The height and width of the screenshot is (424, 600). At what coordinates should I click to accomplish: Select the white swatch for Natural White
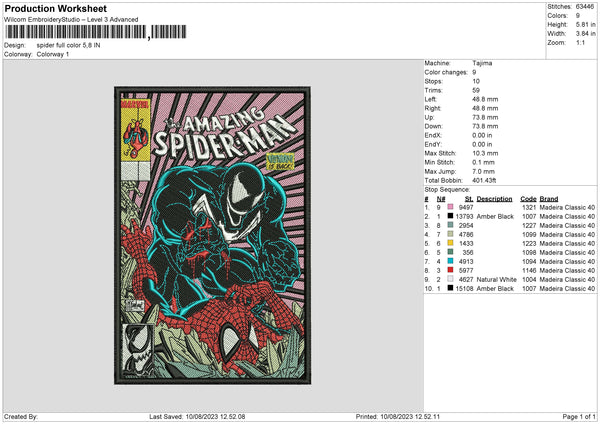(x=450, y=279)
